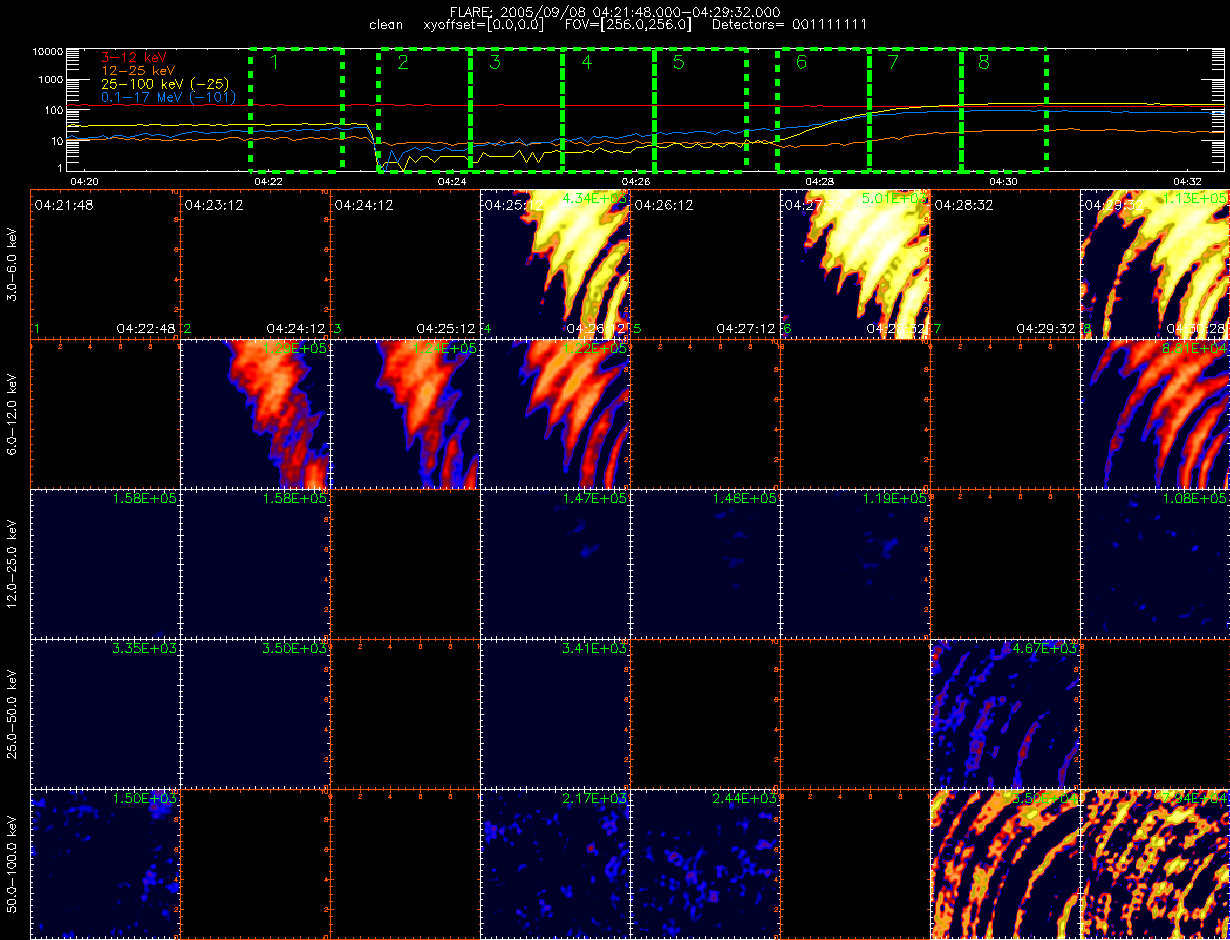Click the '10000' y-axis label

[48, 50]
